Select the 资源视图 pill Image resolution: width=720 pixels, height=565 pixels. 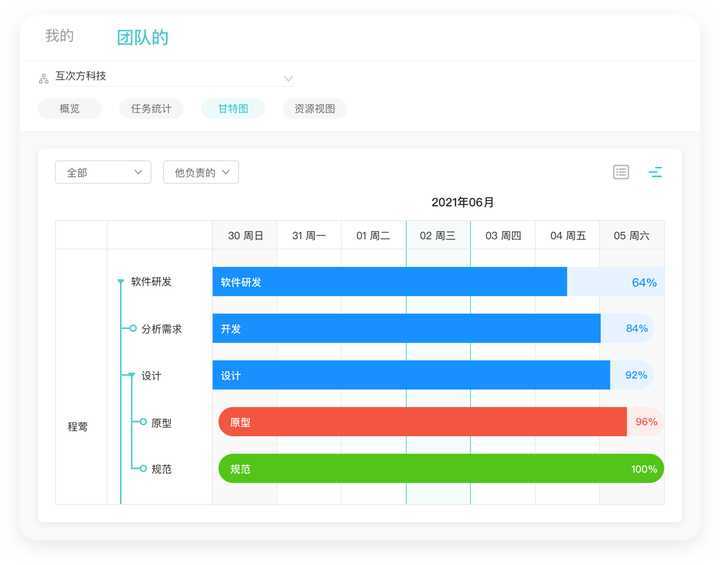pos(315,109)
